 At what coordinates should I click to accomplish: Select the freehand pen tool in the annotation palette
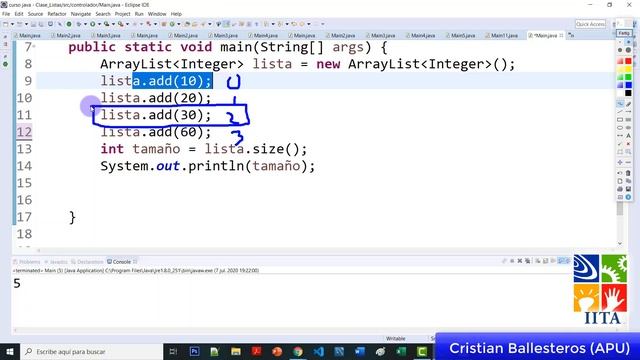pyautogui.click(x=620, y=104)
